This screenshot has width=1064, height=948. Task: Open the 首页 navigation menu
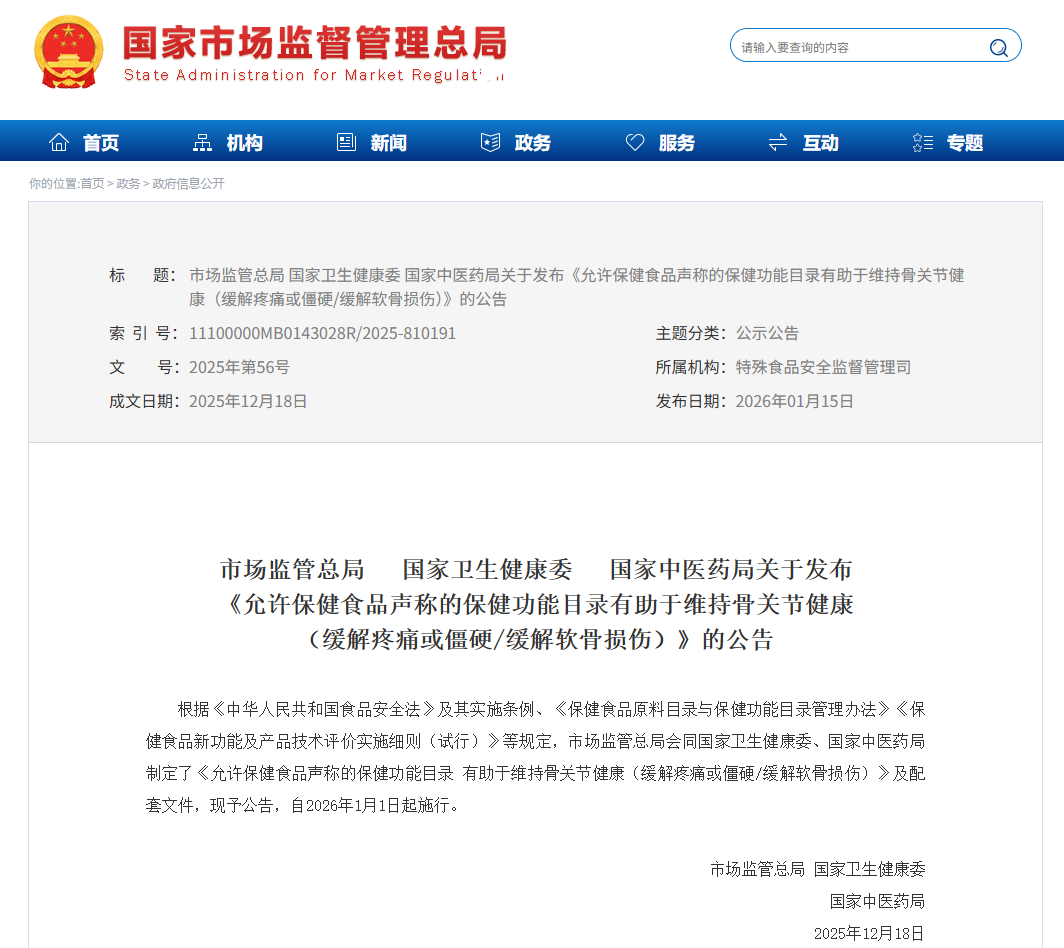coord(101,141)
